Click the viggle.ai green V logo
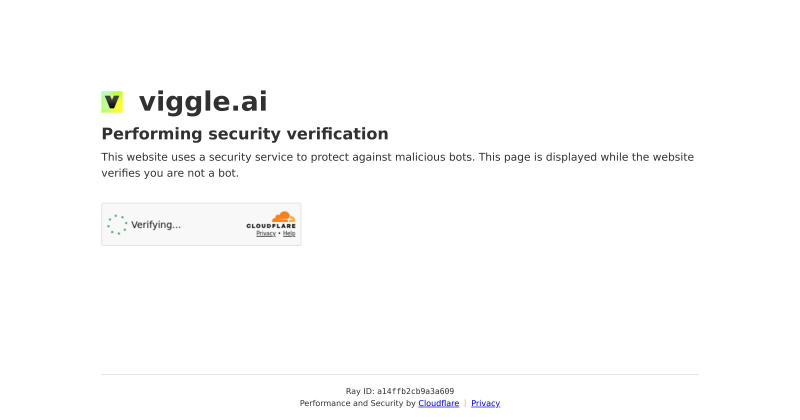The height and width of the screenshot is (420, 800). click(x=112, y=102)
